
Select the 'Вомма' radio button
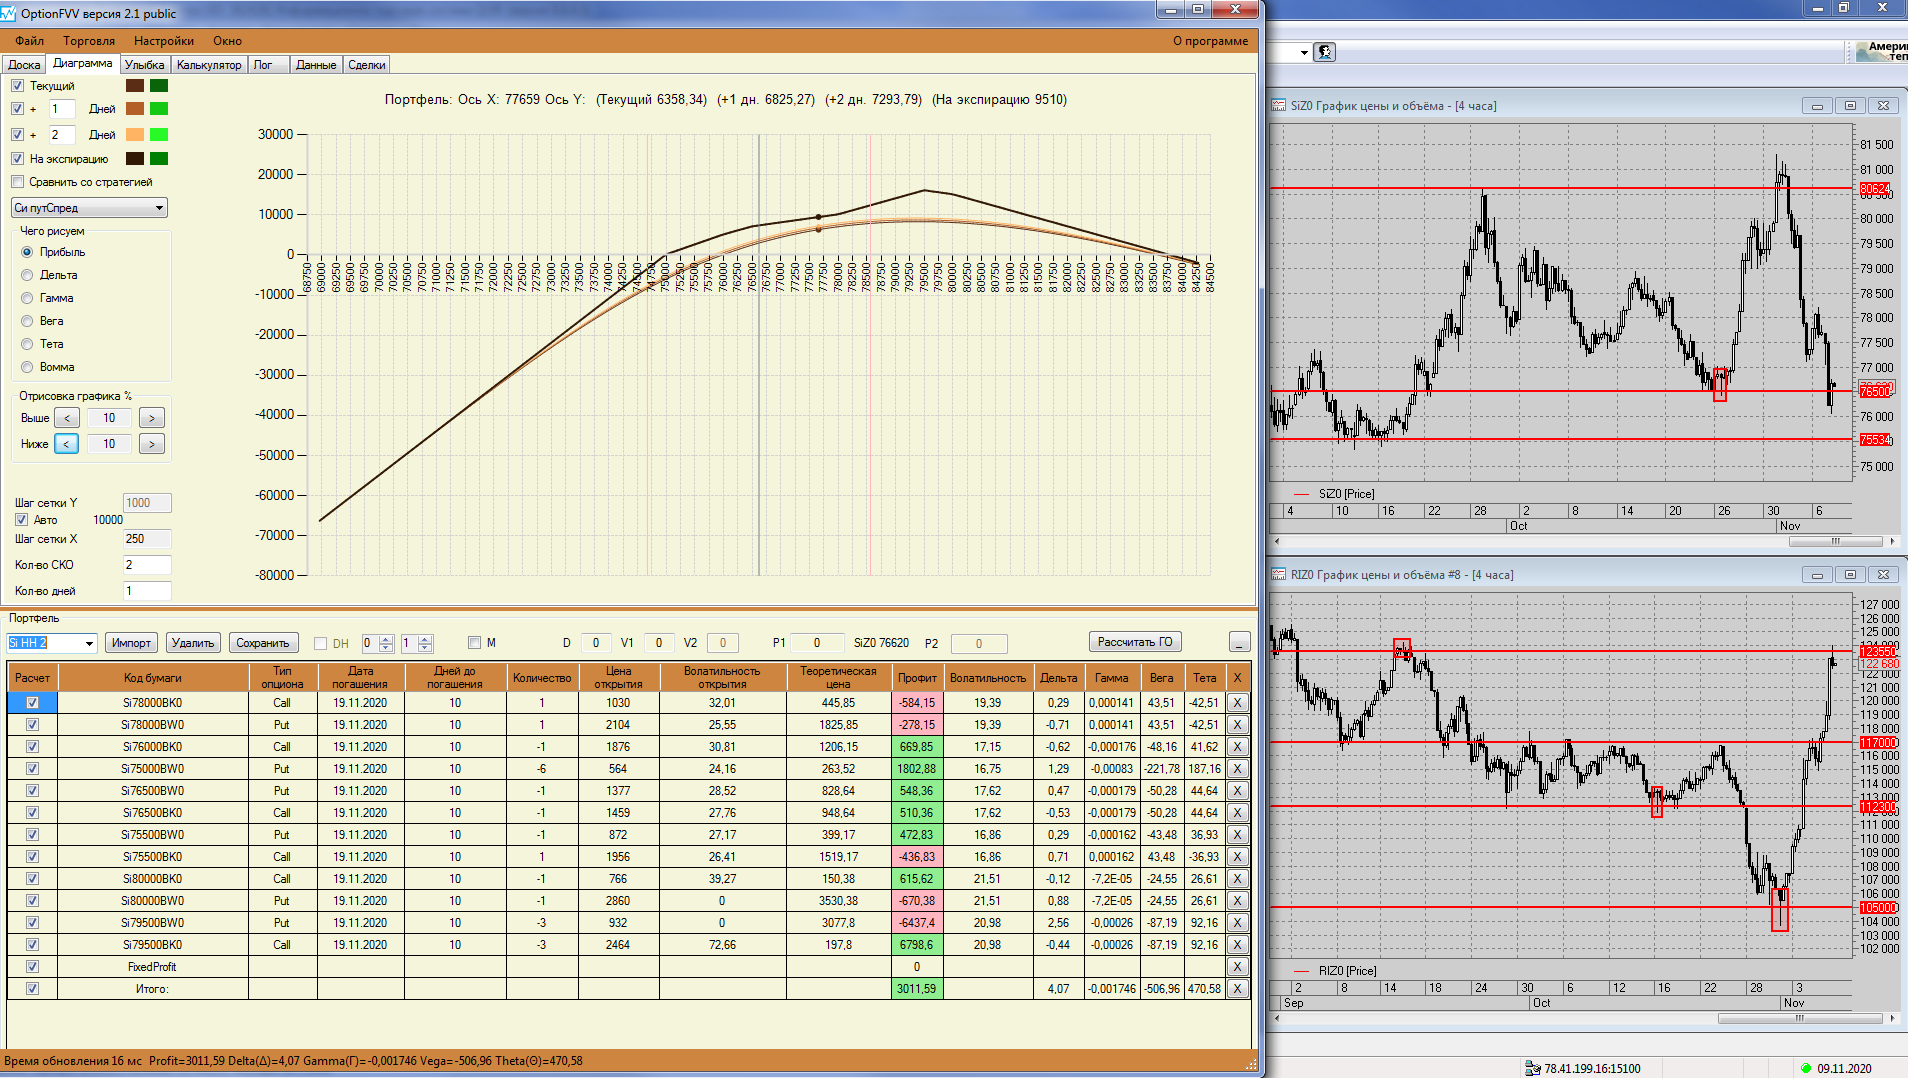(27, 367)
